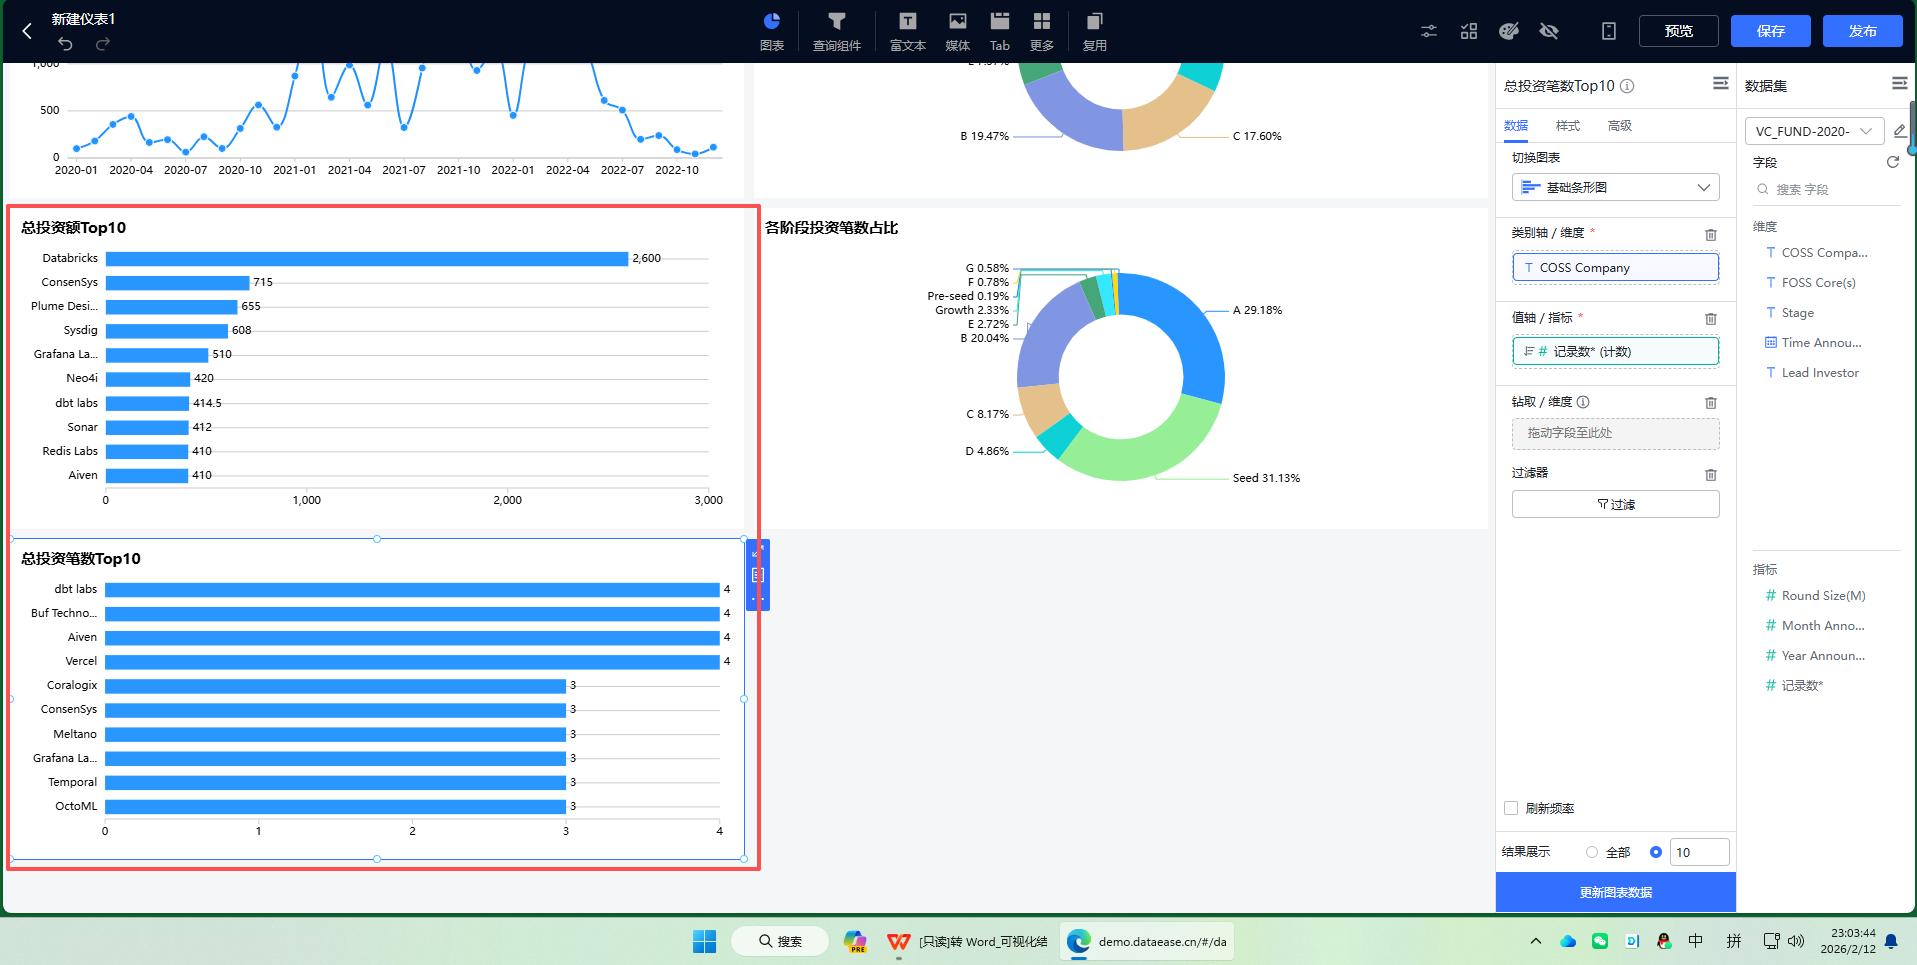Click the 过滤 filter button
The image size is (1917, 965).
click(x=1616, y=504)
